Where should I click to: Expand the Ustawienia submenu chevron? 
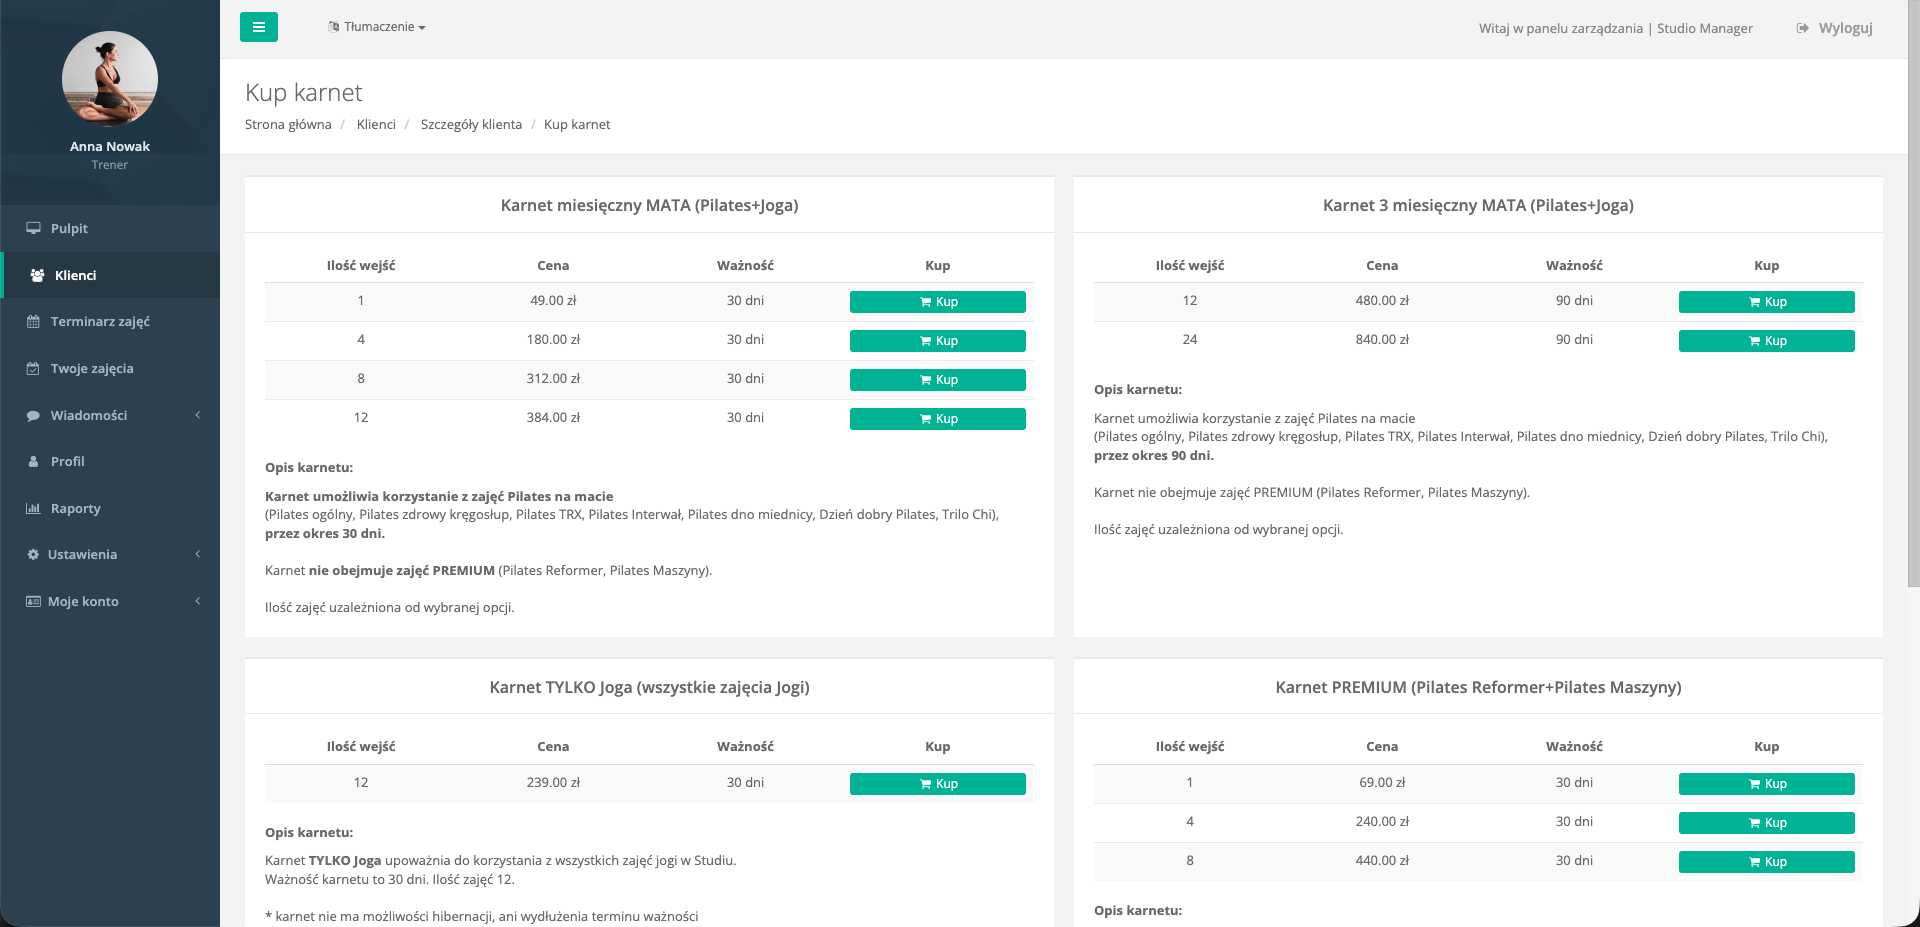click(x=198, y=554)
